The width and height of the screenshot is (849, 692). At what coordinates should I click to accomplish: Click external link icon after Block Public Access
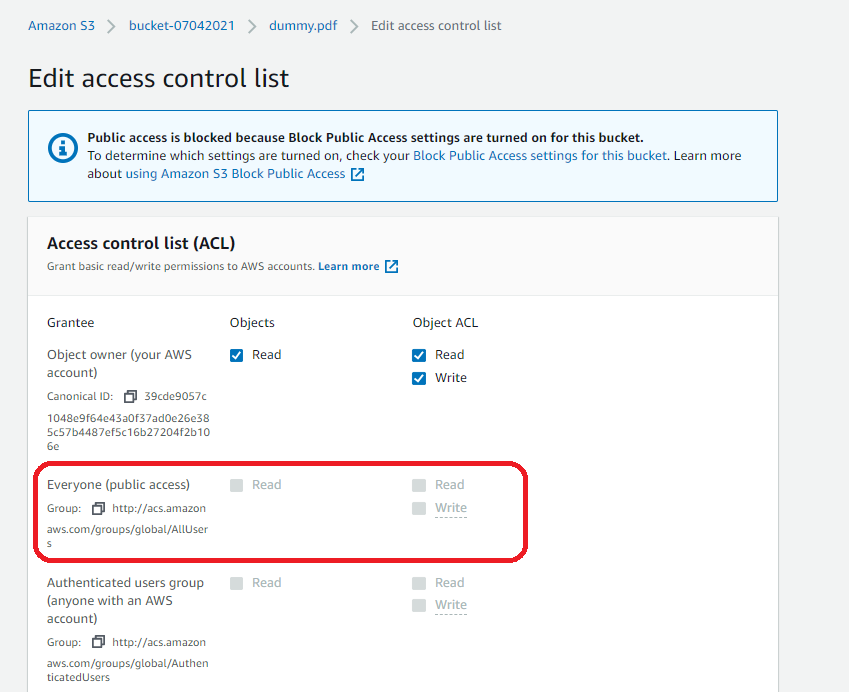(x=357, y=172)
